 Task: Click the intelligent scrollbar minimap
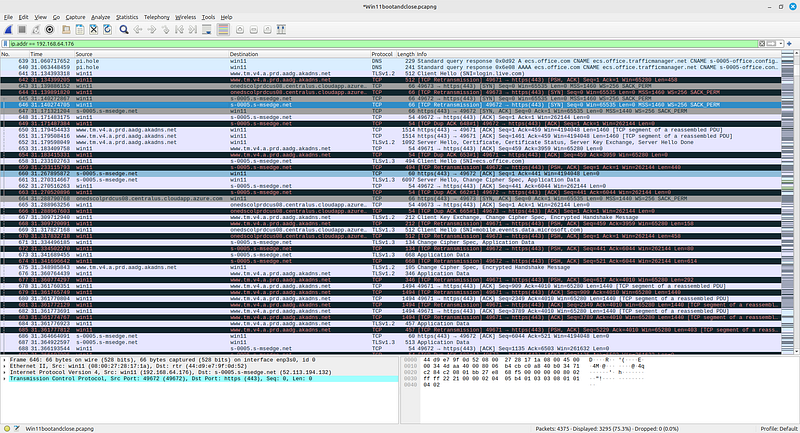click(787, 201)
